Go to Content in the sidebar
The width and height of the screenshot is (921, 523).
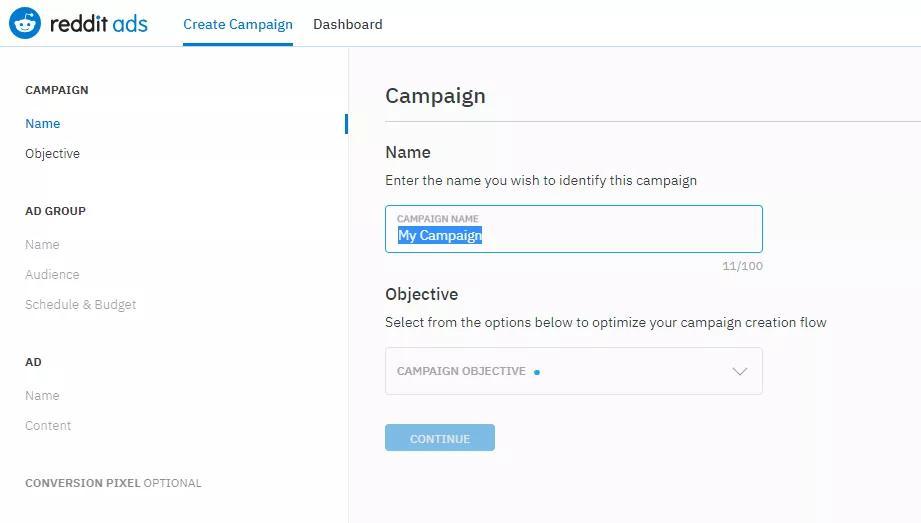[x=48, y=425]
